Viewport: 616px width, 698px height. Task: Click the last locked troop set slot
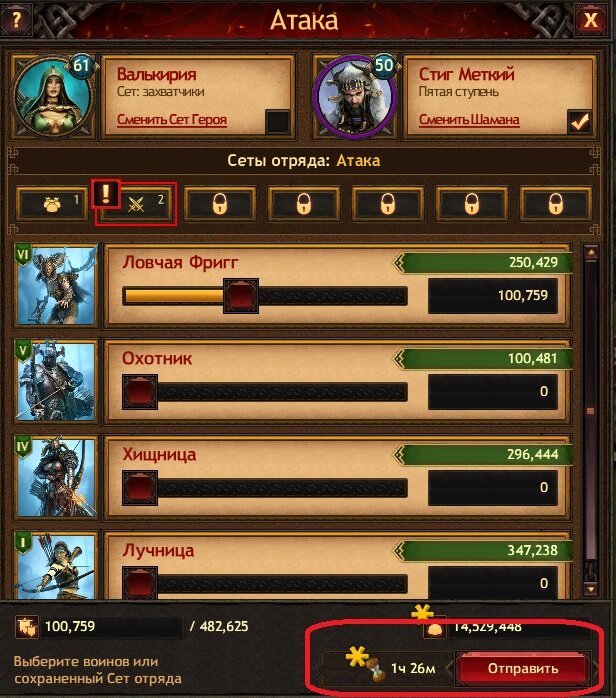[x=556, y=204]
